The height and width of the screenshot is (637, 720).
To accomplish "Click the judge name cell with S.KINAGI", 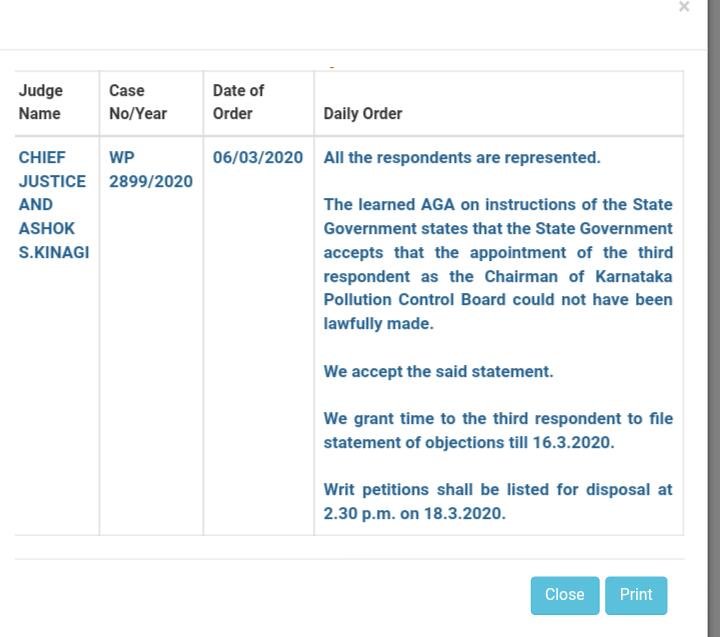I will click(x=54, y=252).
